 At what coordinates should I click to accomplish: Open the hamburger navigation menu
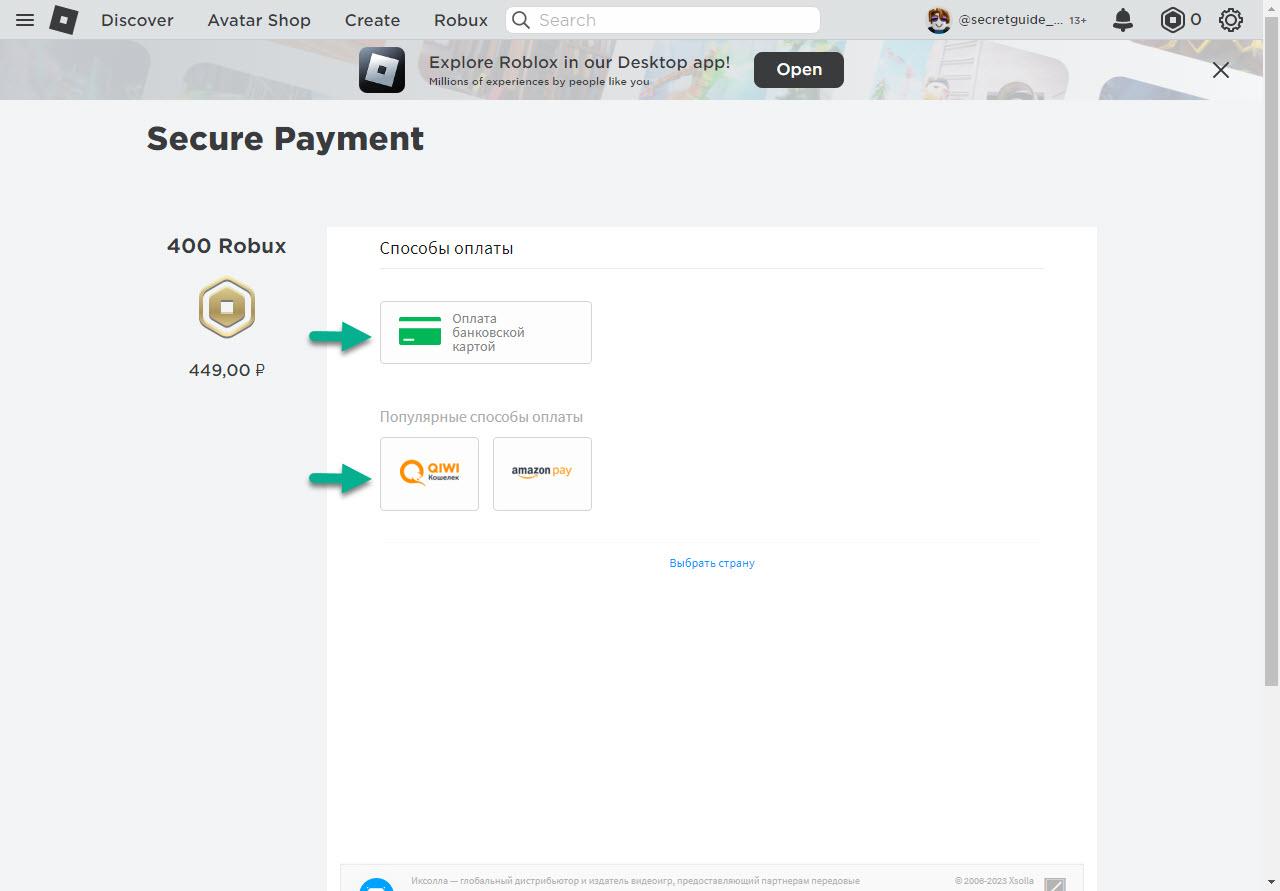pyautogui.click(x=25, y=20)
